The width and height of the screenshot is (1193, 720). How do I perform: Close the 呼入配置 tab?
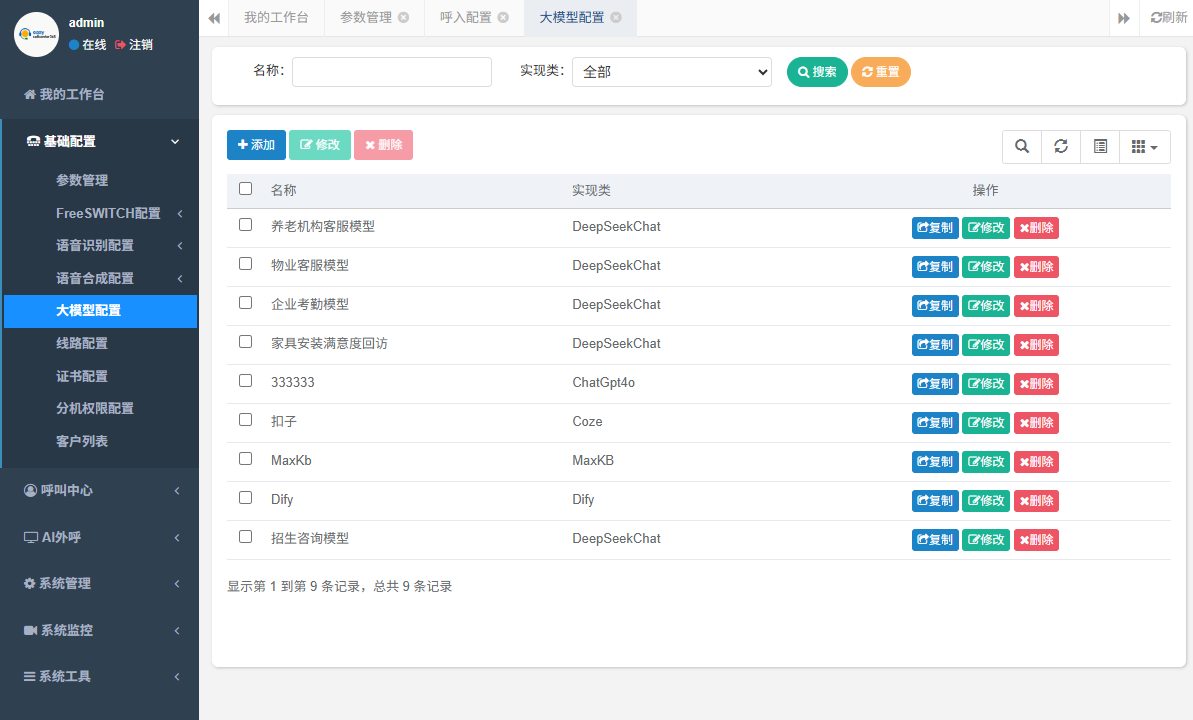[x=503, y=18]
